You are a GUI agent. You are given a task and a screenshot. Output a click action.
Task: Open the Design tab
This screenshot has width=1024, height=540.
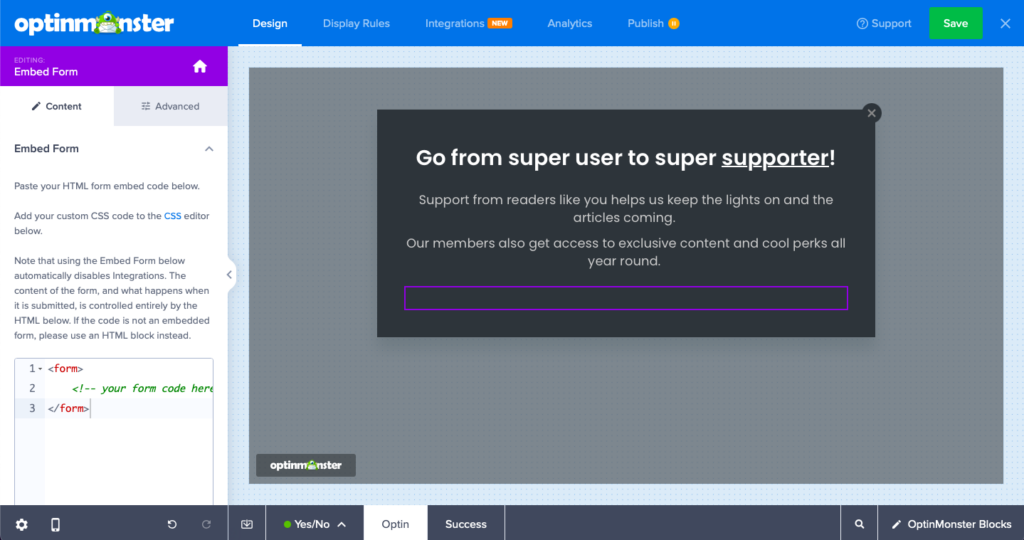point(270,24)
